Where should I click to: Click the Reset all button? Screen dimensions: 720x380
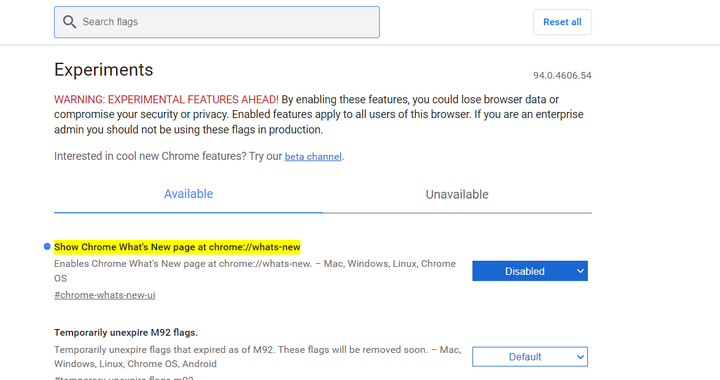pos(562,22)
